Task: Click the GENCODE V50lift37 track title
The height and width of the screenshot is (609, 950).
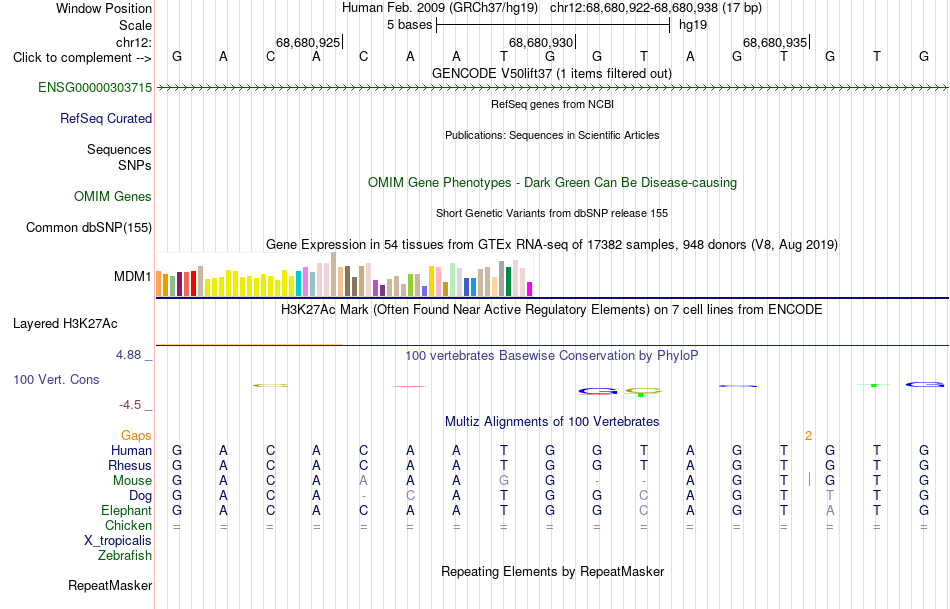Action: click(x=552, y=73)
